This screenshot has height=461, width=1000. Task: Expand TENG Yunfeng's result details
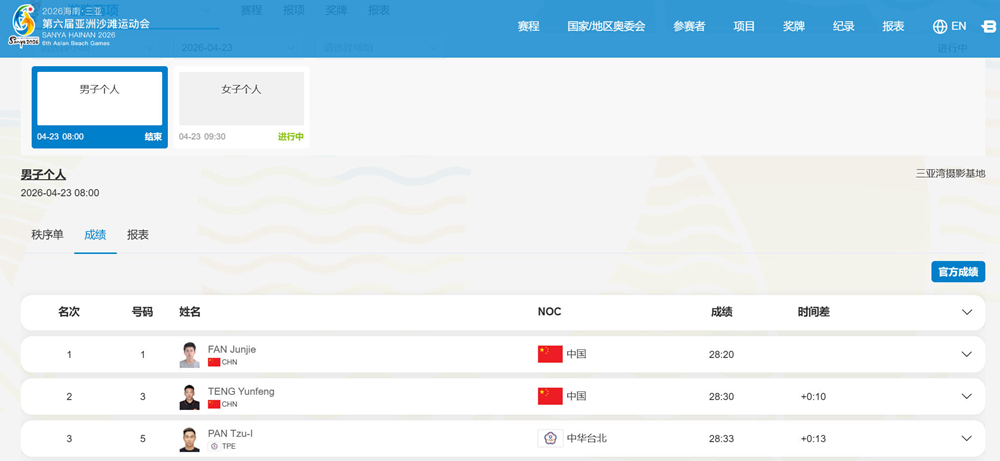pos(966,397)
